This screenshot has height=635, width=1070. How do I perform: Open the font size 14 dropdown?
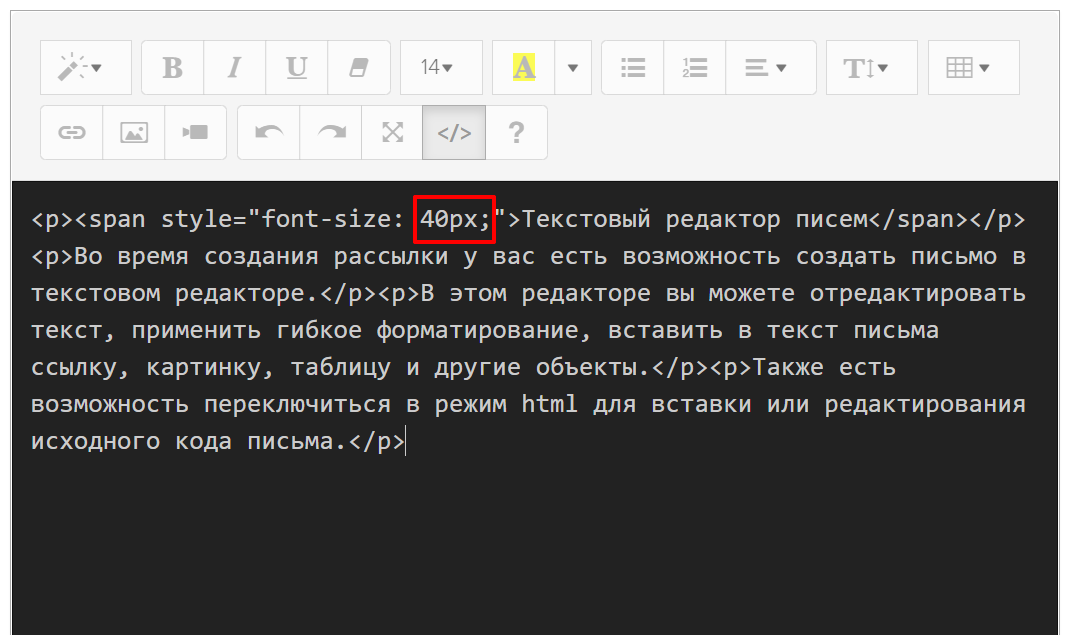click(x=440, y=68)
